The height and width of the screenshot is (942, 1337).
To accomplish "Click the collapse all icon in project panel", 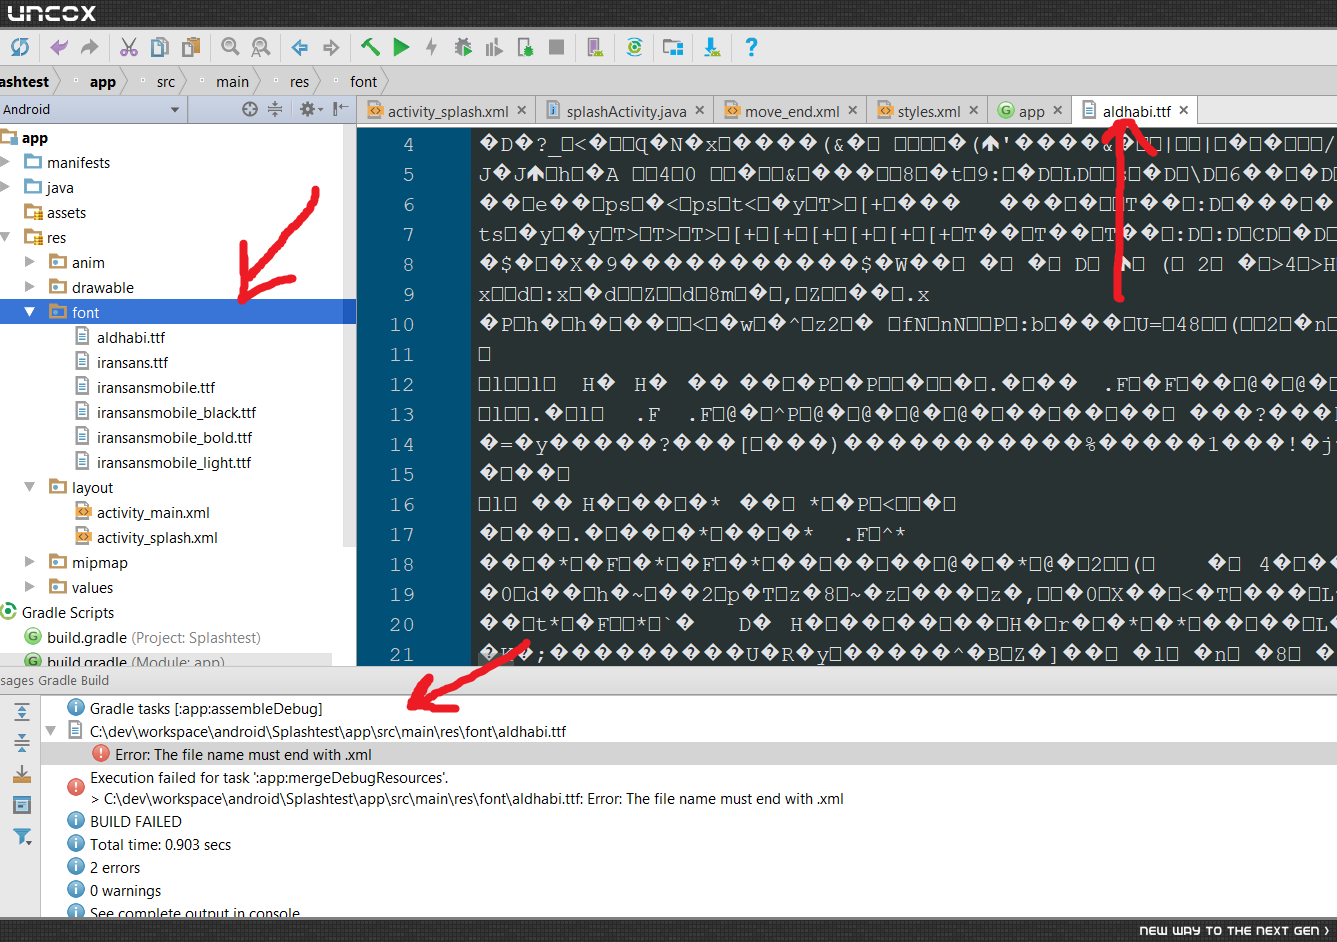I will 275,109.
